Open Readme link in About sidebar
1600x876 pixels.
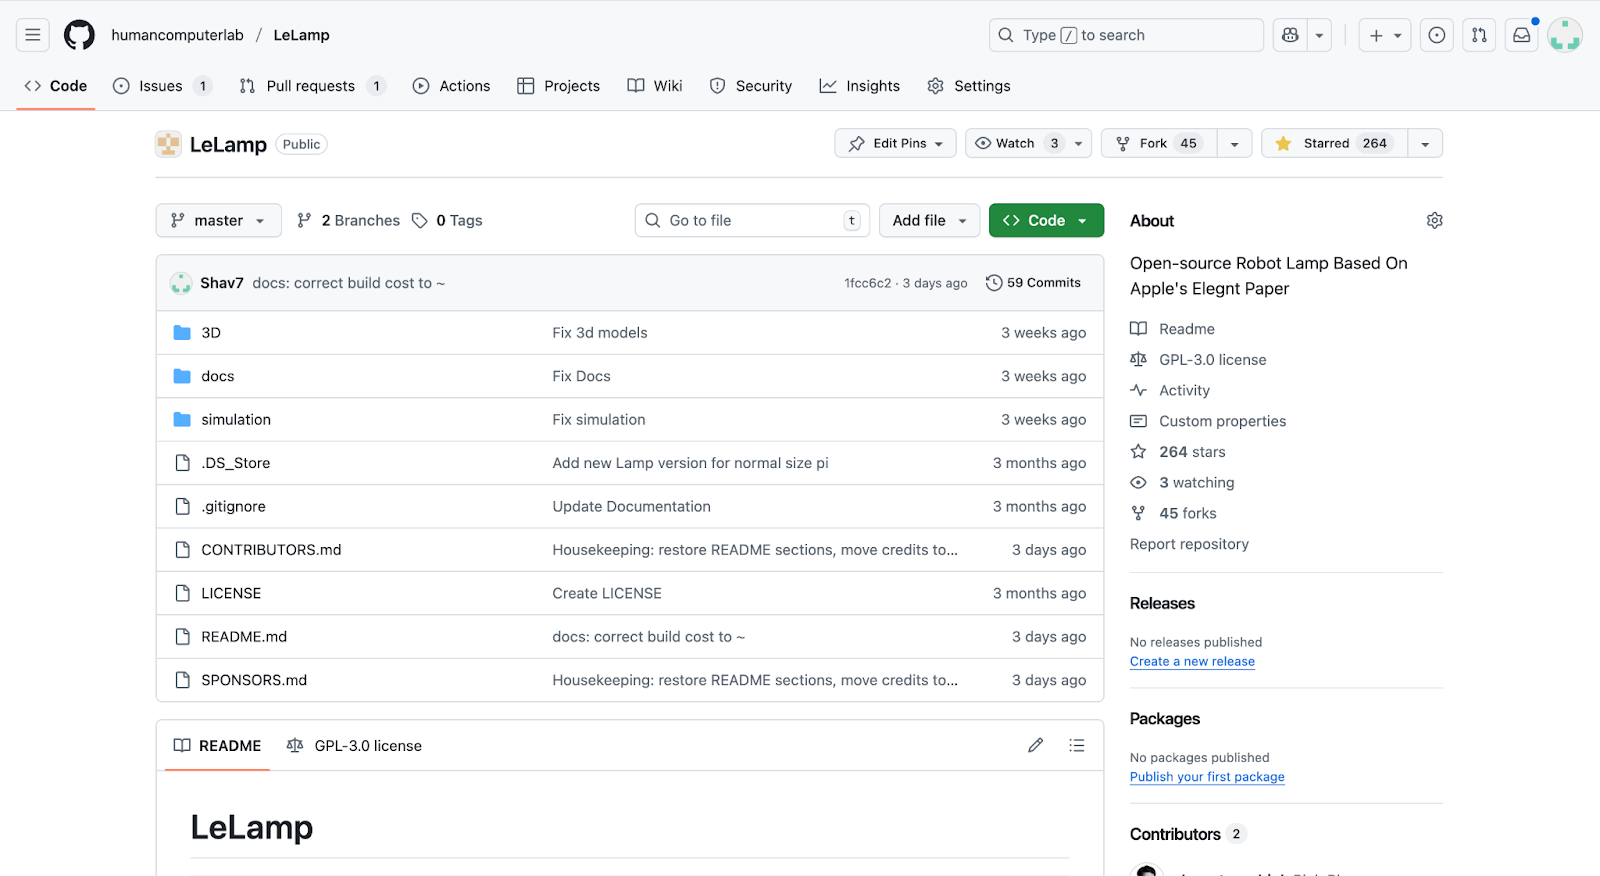coord(1187,329)
